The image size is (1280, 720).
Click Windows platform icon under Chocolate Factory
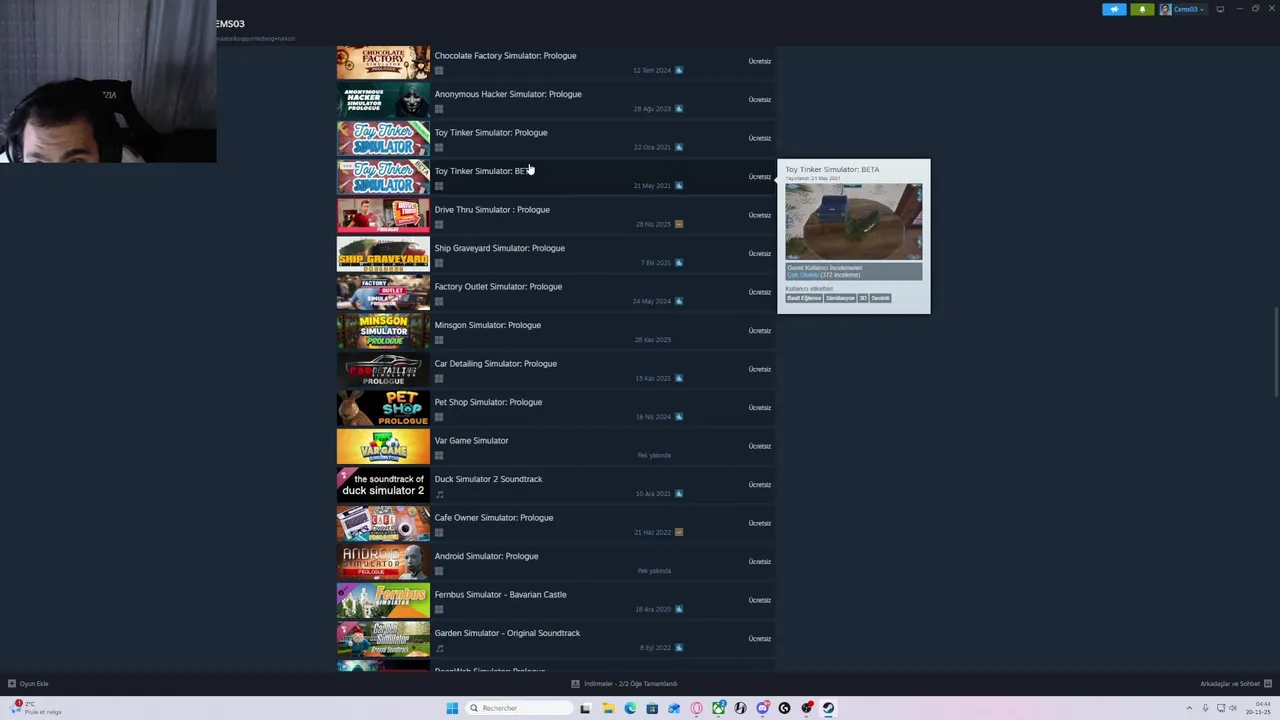pyautogui.click(x=439, y=71)
